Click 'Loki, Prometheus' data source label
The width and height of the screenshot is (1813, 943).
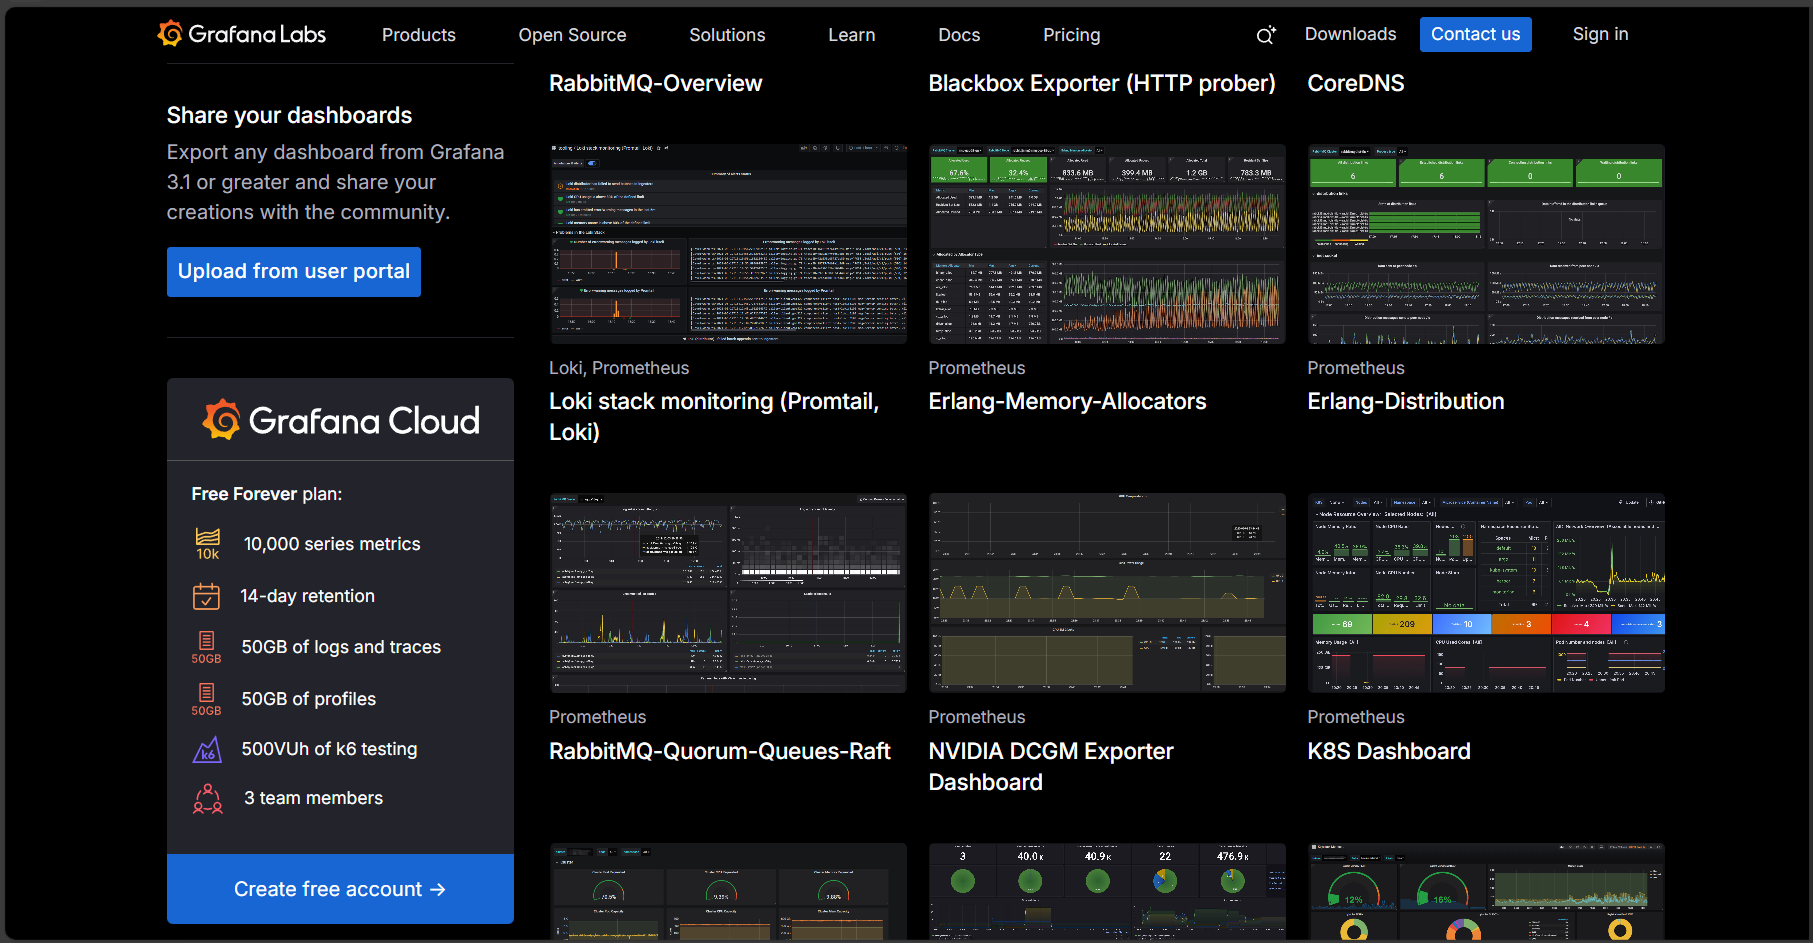pyautogui.click(x=619, y=368)
